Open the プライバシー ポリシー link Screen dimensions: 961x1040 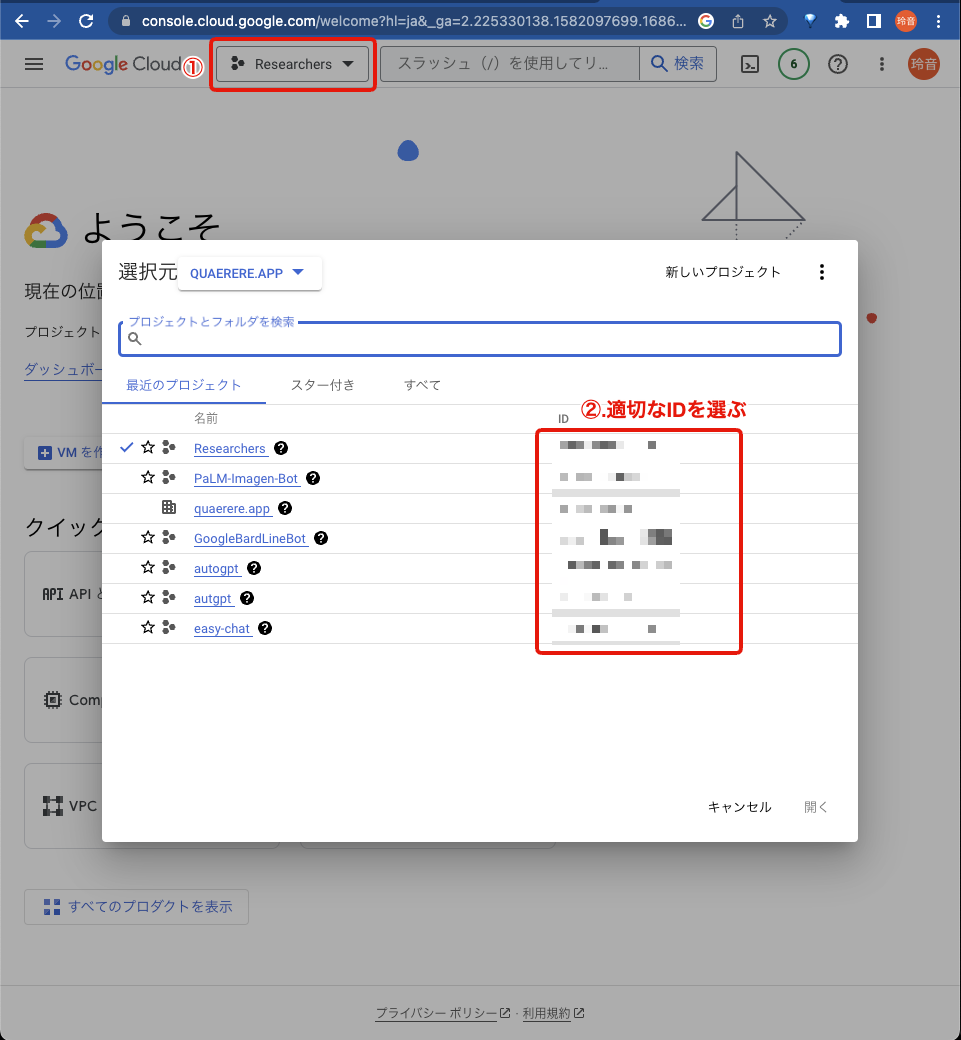point(443,1013)
